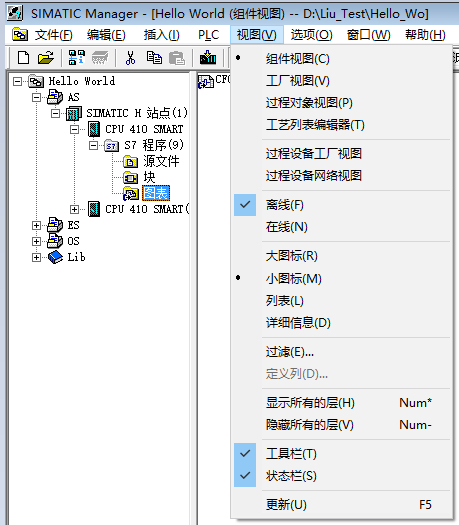The height and width of the screenshot is (525, 459).
Task: Click the SIMATIC Manager title bar icon
Action: 15,13
